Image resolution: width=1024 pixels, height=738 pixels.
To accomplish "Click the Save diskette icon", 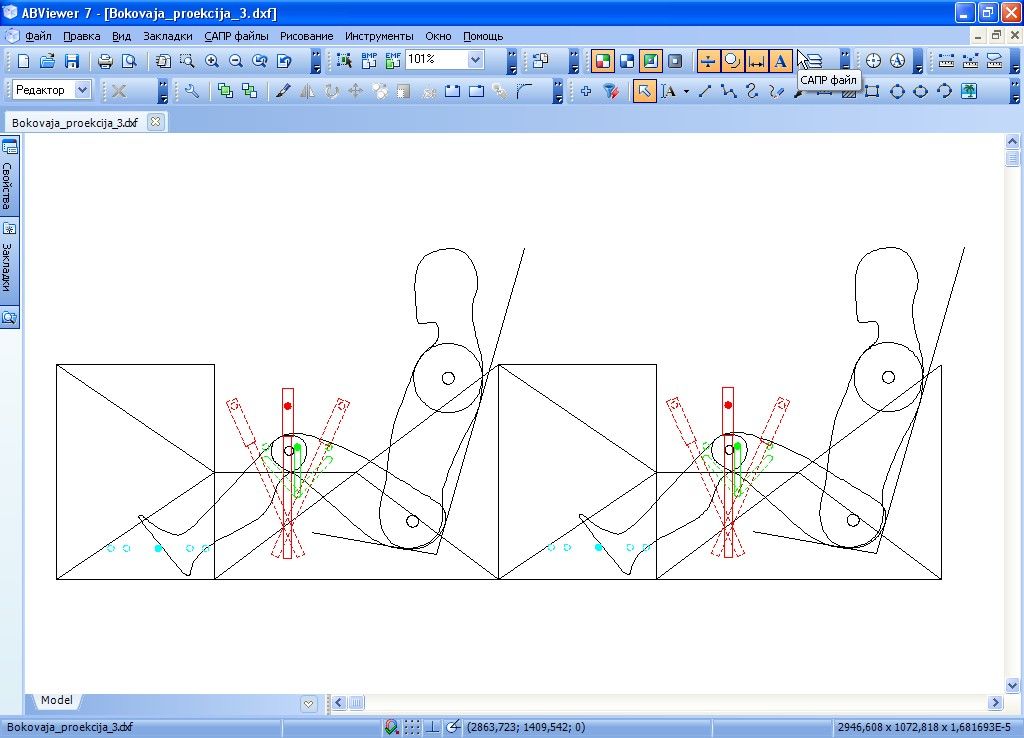I will (70, 61).
